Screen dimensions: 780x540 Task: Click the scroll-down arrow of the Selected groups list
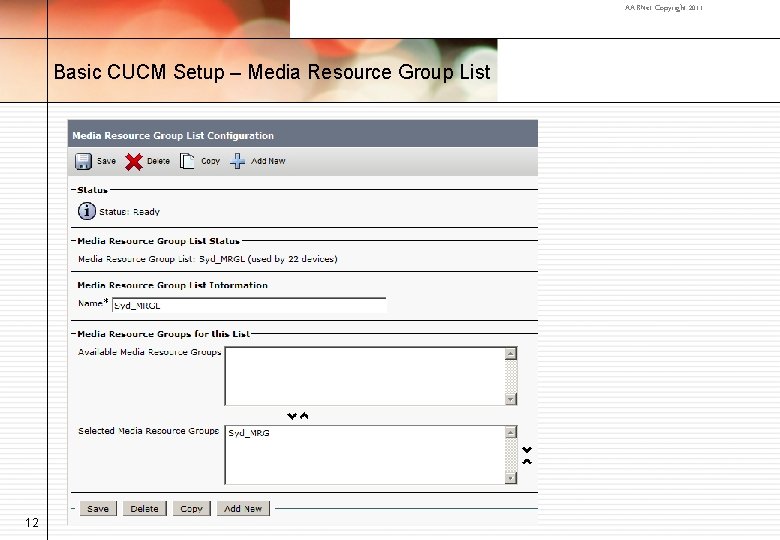pyautogui.click(x=511, y=478)
